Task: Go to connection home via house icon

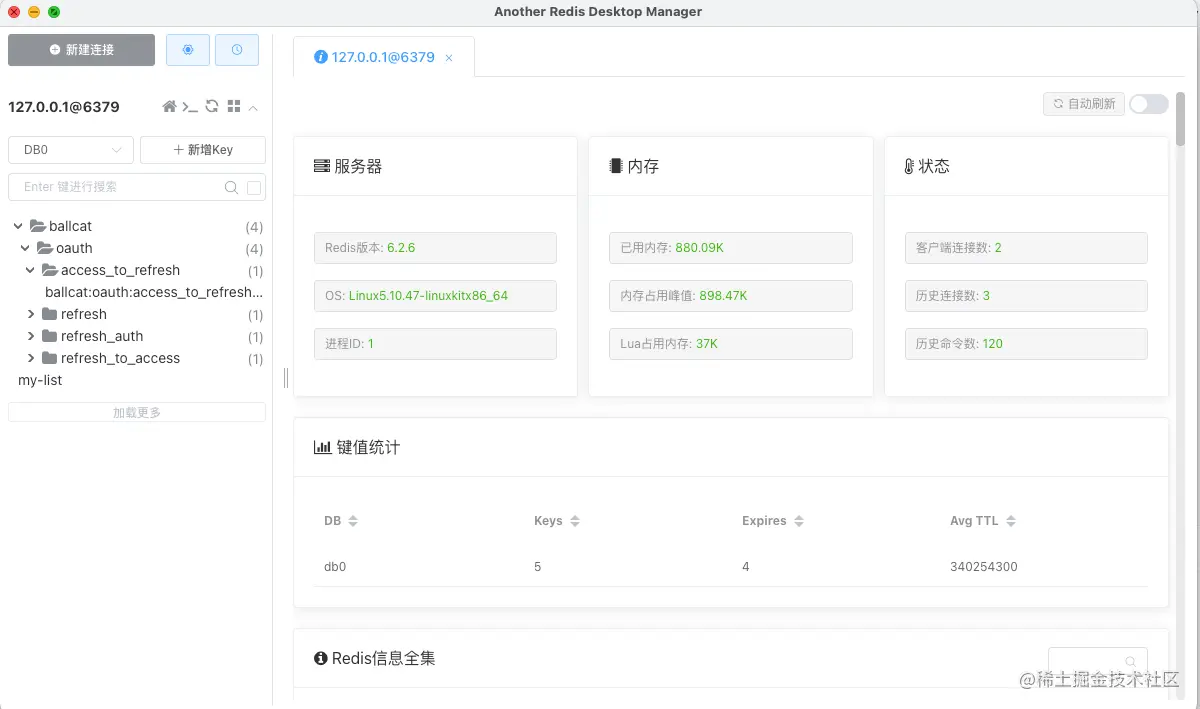Action: 169,106
